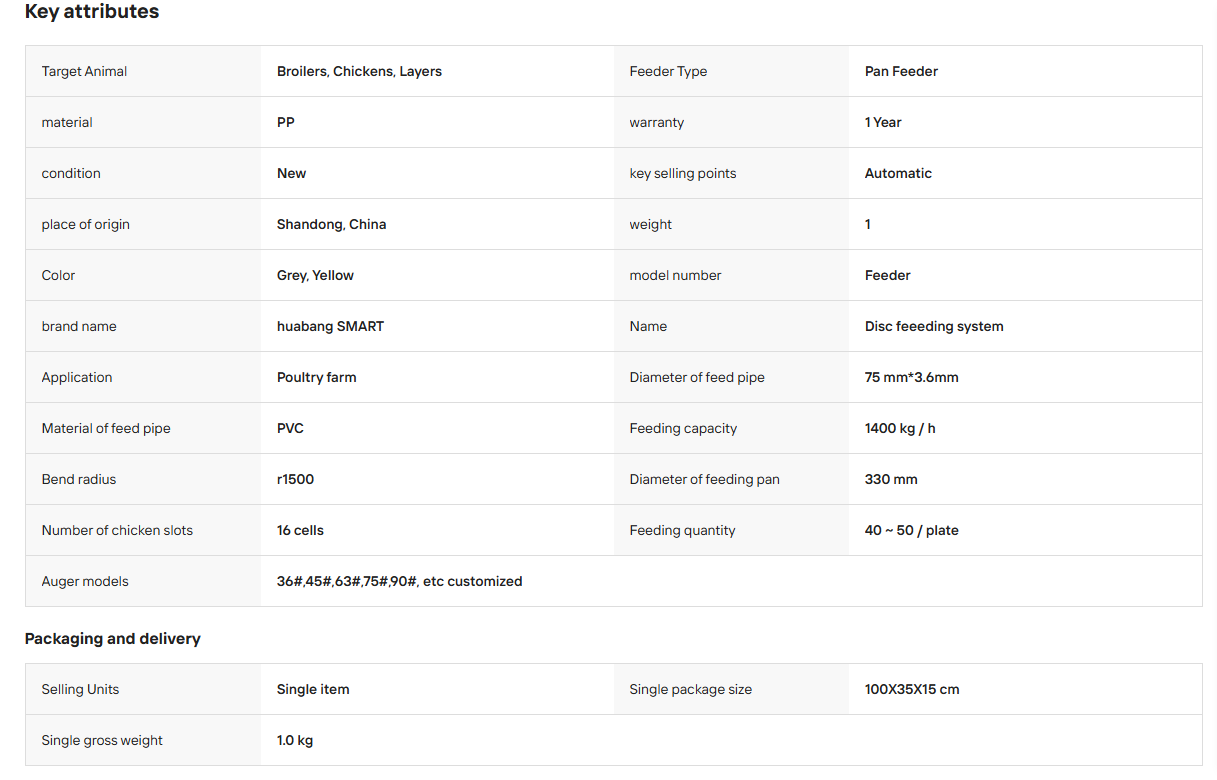1217x780 pixels.
Task: Click the Grey, Yellow color value
Action: click(x=315, y=275)
